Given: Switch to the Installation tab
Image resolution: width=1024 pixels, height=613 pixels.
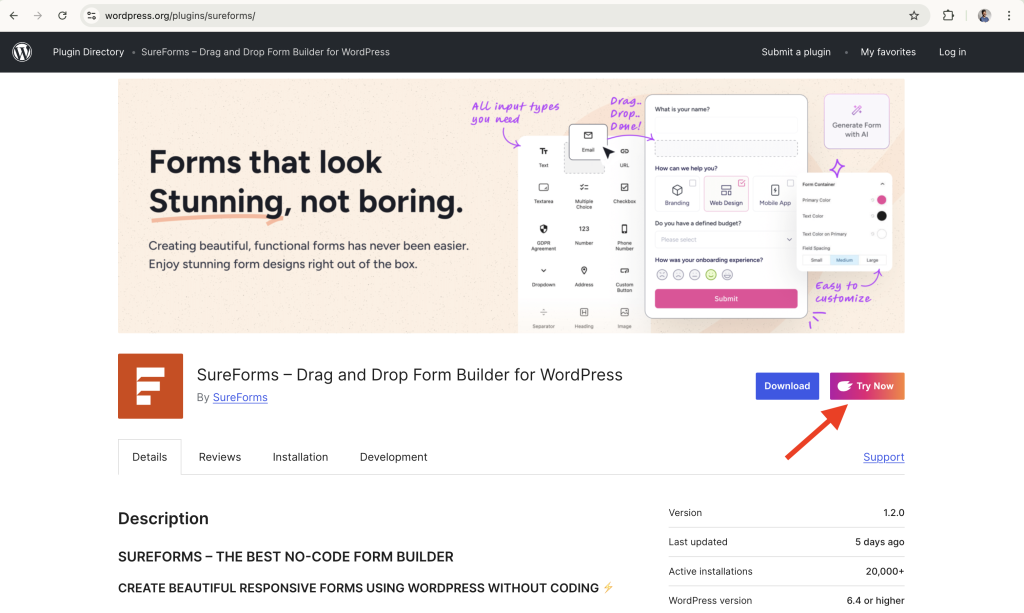Looking at the screenshot, I should (x=300, y=457).
